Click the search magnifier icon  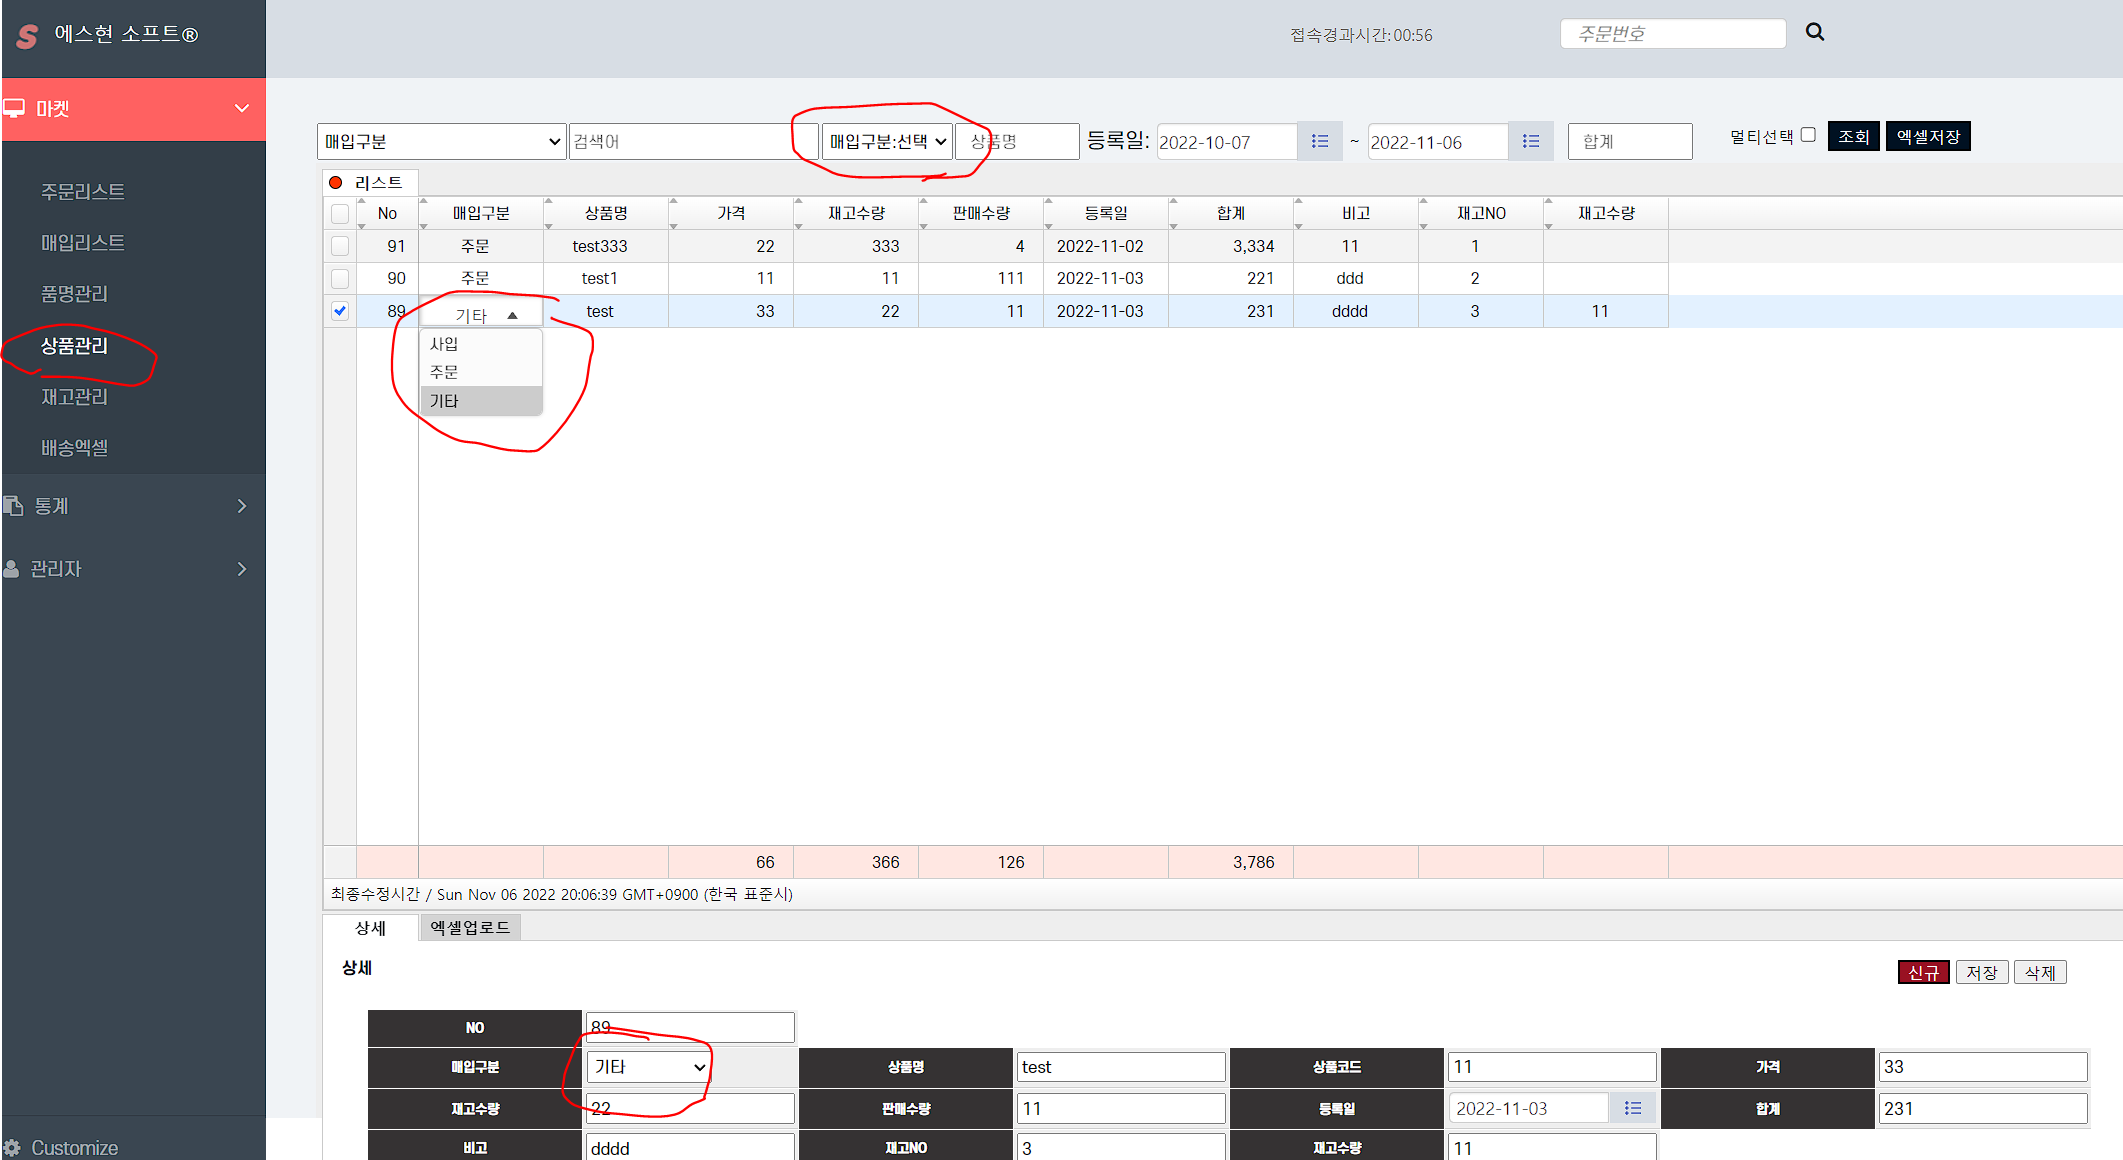[1814, 33]
